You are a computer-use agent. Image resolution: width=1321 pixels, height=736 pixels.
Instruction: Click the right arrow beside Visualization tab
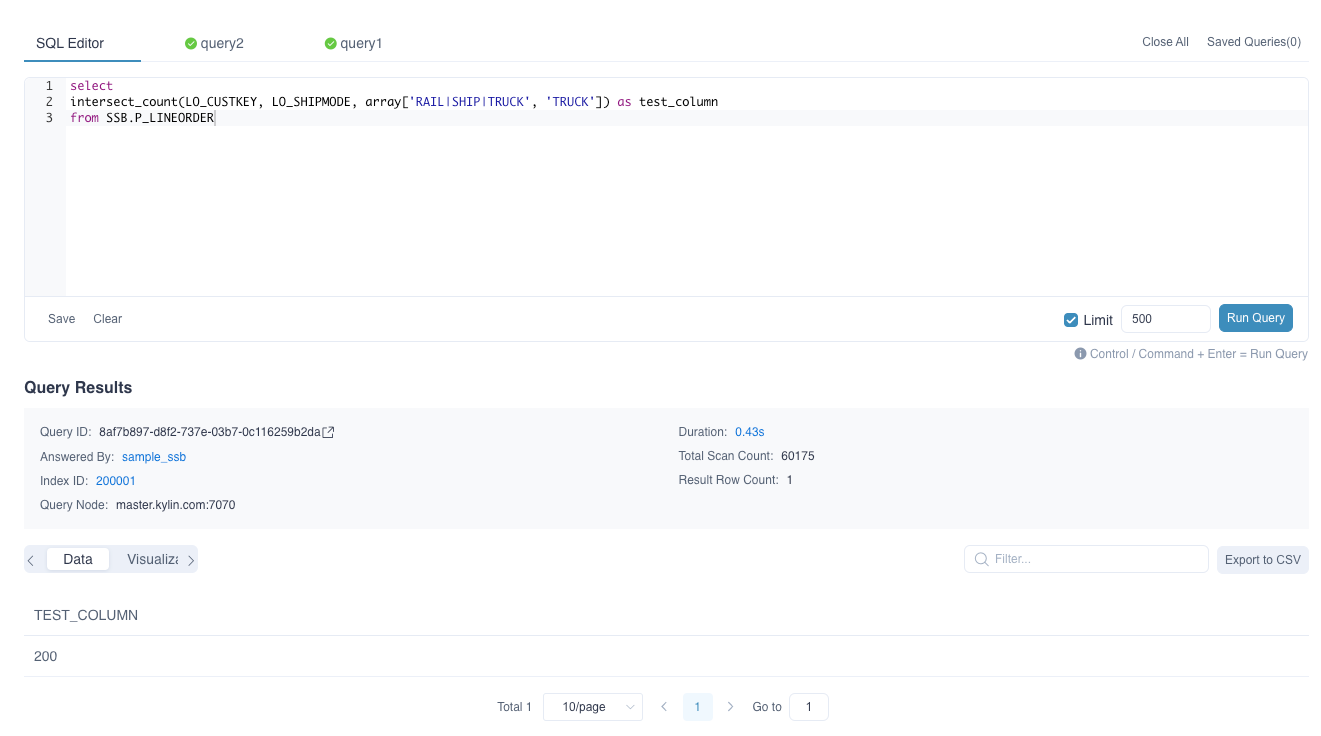(x=191, y=560)
